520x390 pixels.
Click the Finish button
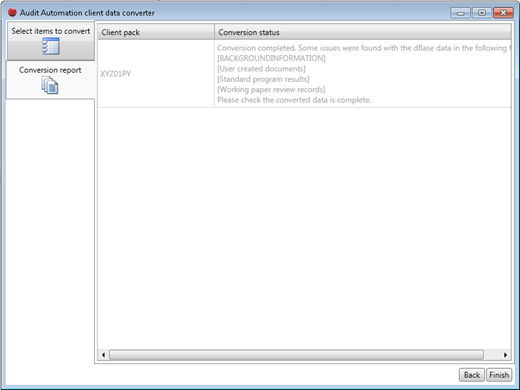(x=499, y=375)
